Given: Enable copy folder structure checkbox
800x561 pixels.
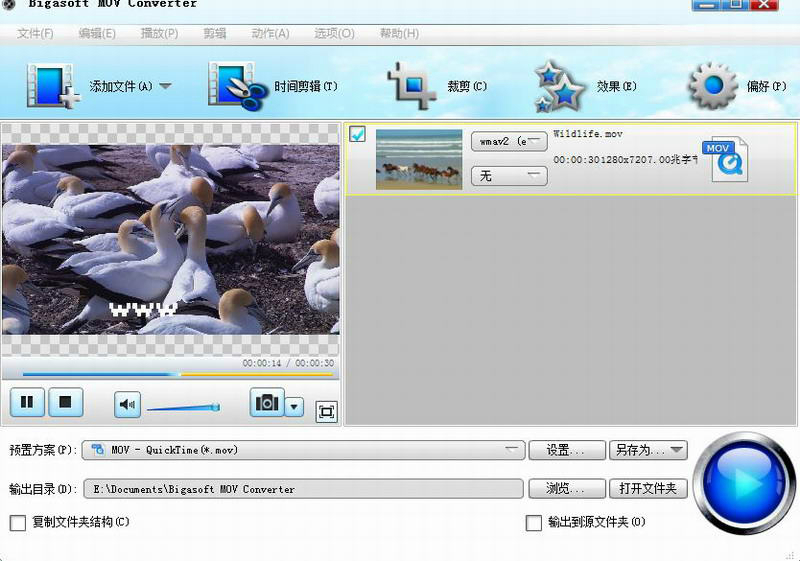Looking at the screenshot, I should [18, 523].
